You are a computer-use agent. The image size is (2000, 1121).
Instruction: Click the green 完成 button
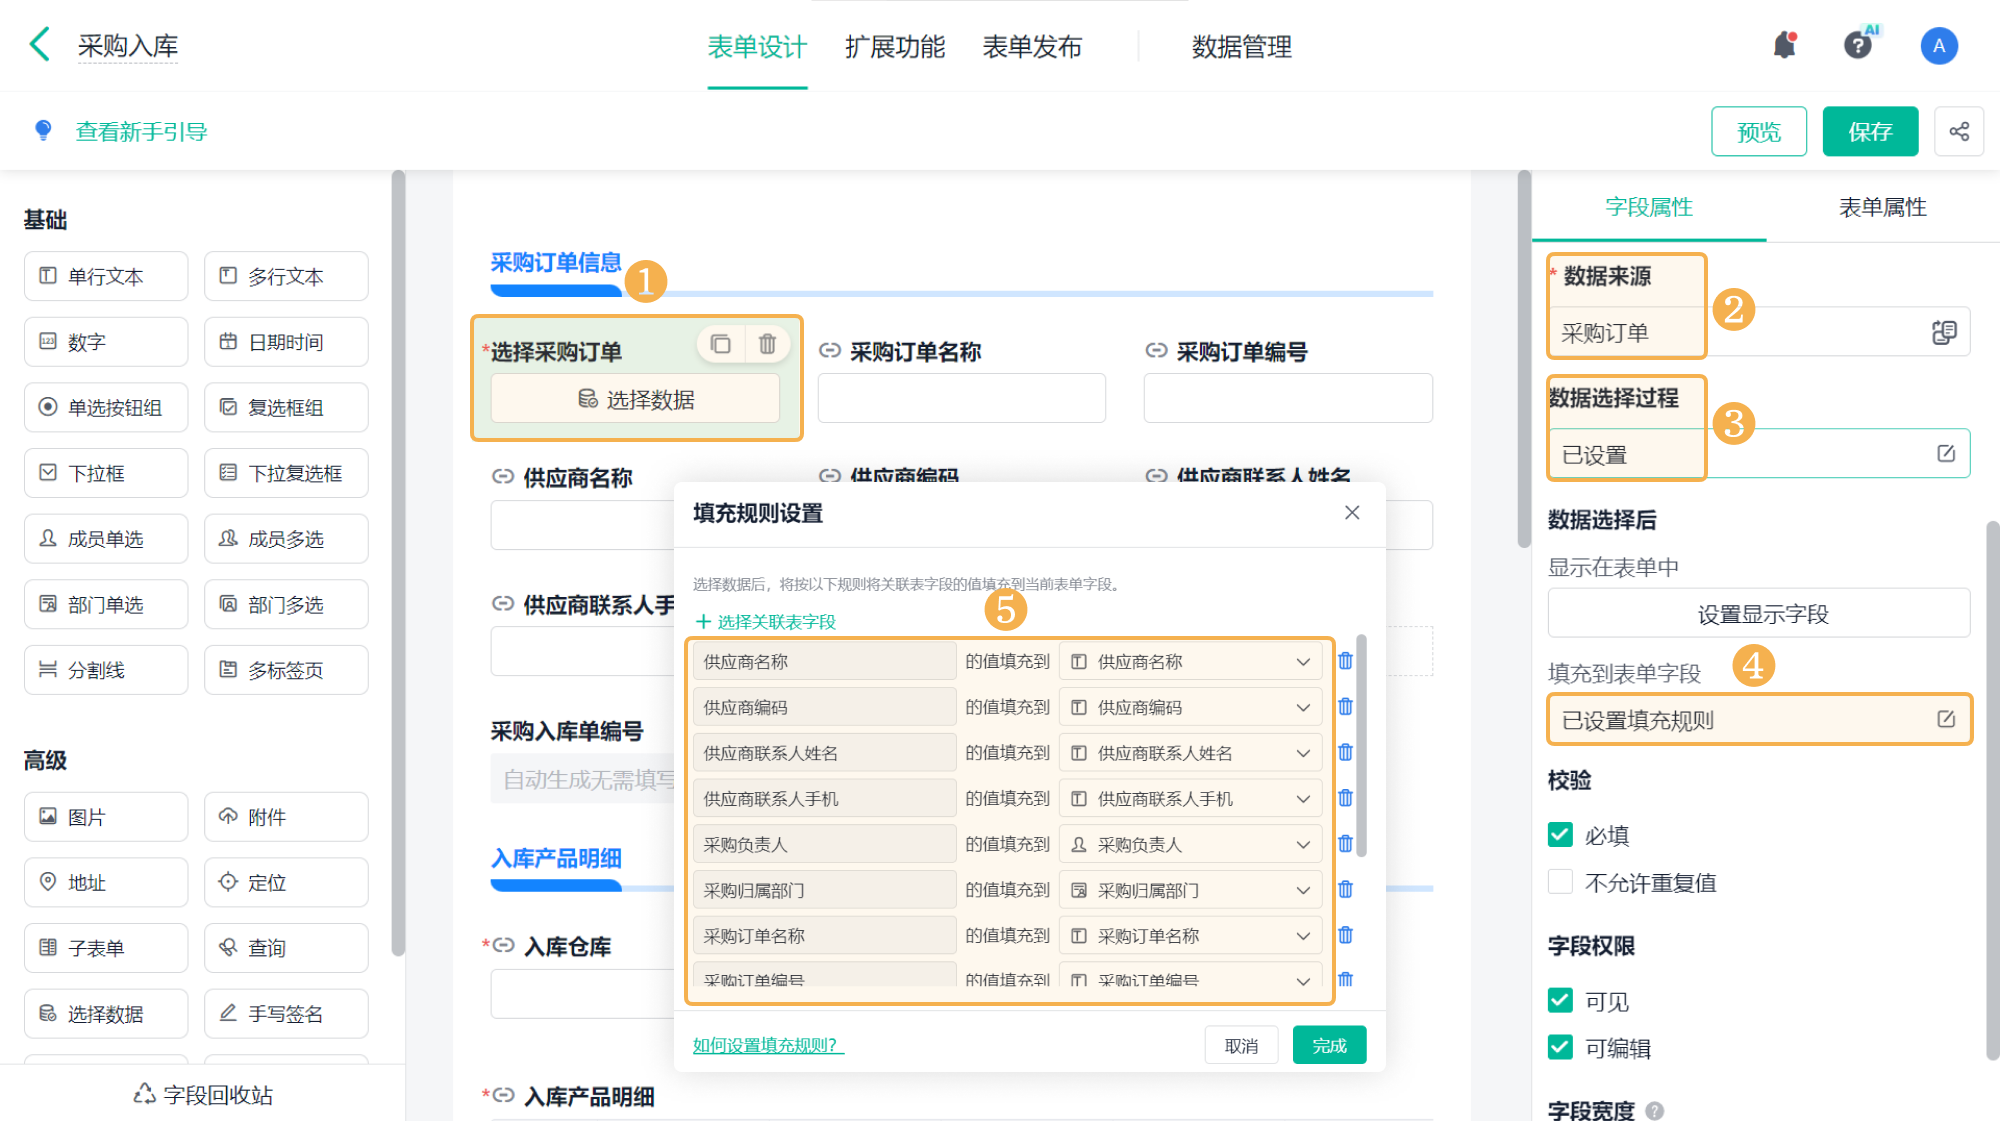click(x=1329, y=1045)
